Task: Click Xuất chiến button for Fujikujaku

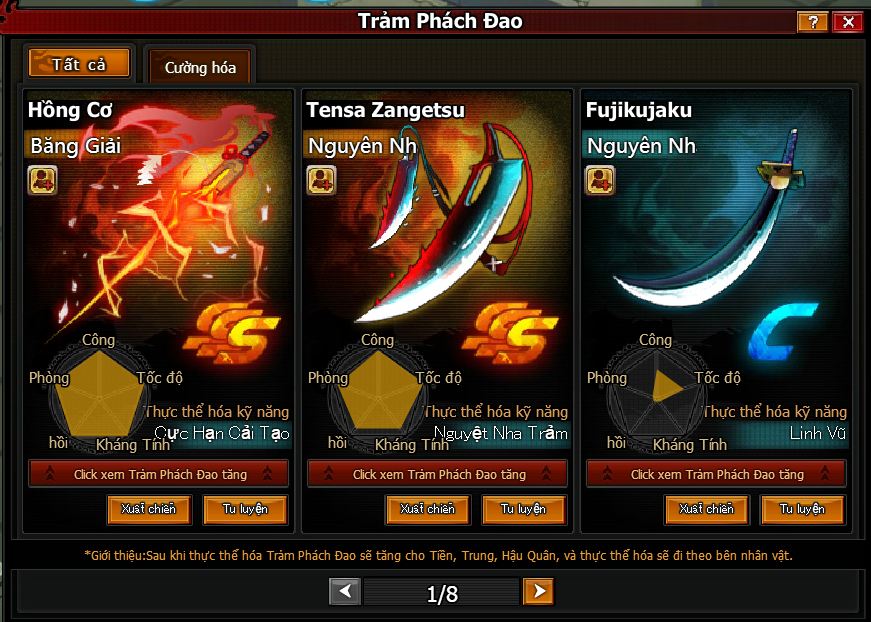Action: coord(707,509)
